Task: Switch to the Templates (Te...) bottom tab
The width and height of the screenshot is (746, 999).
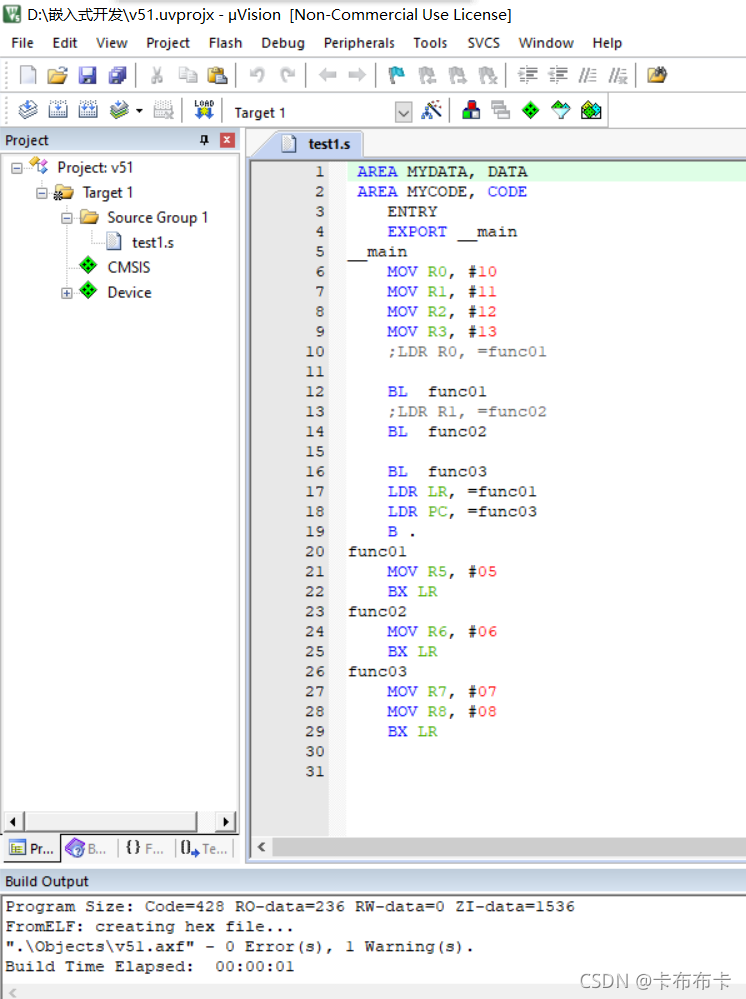Action: coord(204,849)
